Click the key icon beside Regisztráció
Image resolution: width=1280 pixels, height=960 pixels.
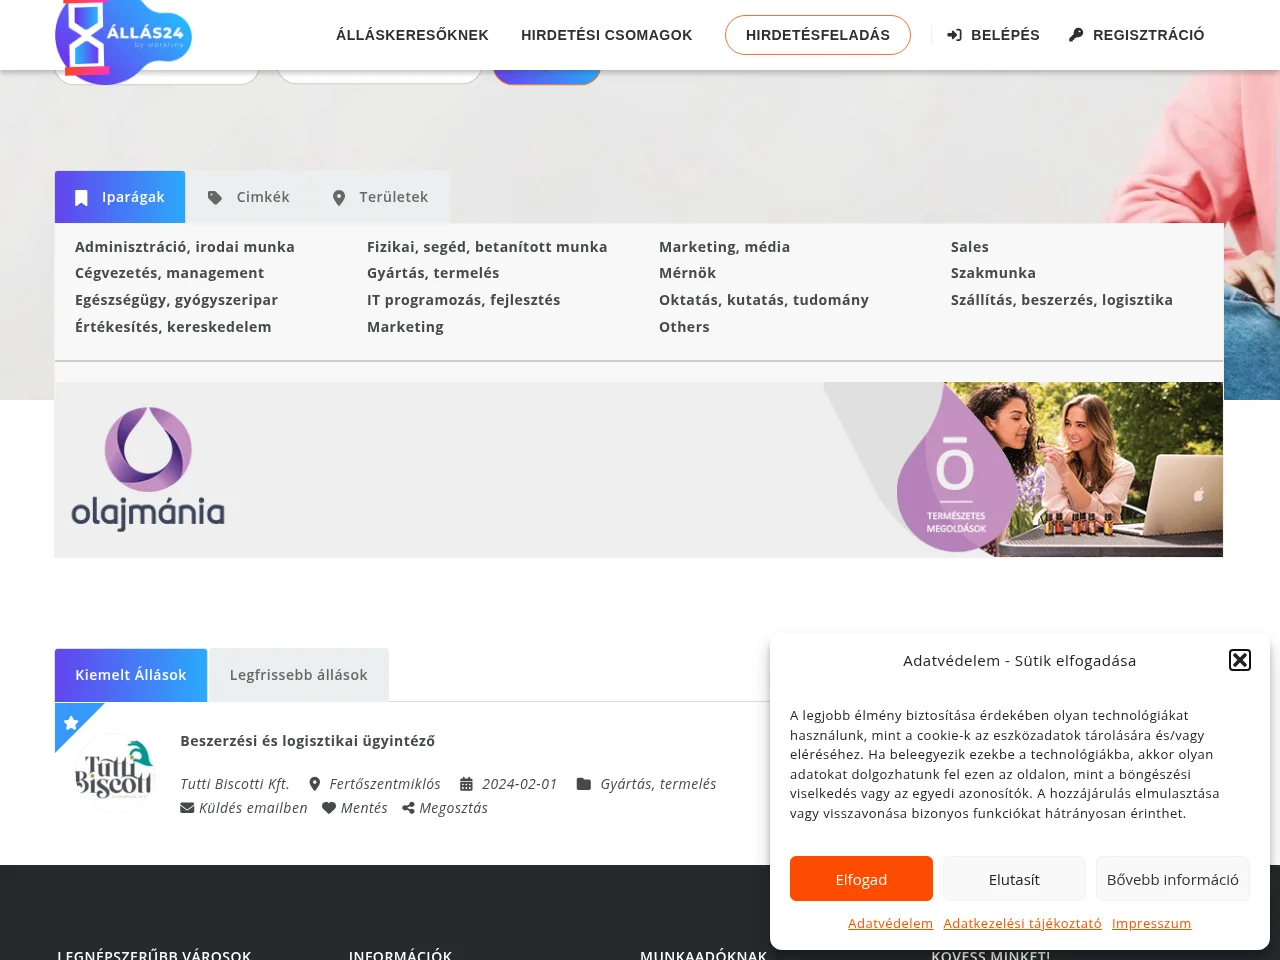click(1076, 35)
